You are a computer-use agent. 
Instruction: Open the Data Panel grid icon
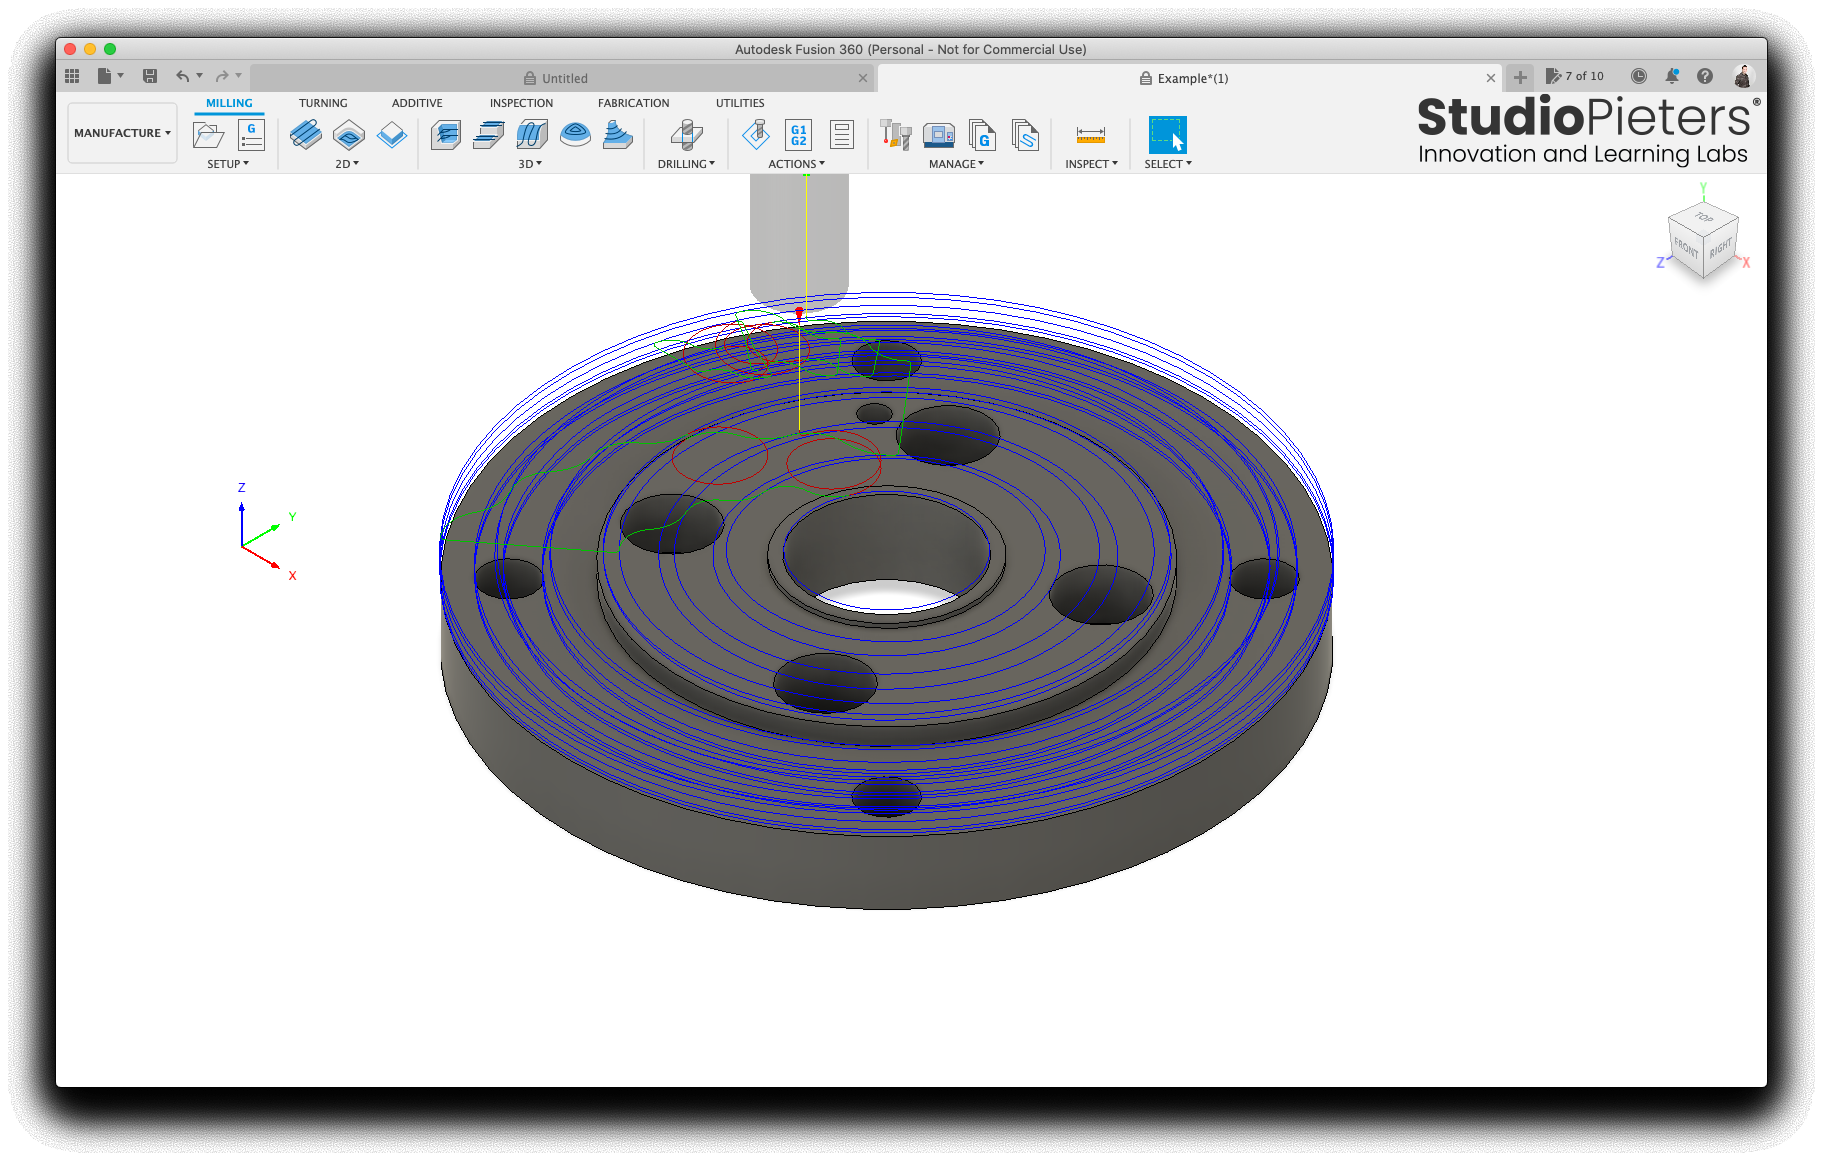coord(72,76)
